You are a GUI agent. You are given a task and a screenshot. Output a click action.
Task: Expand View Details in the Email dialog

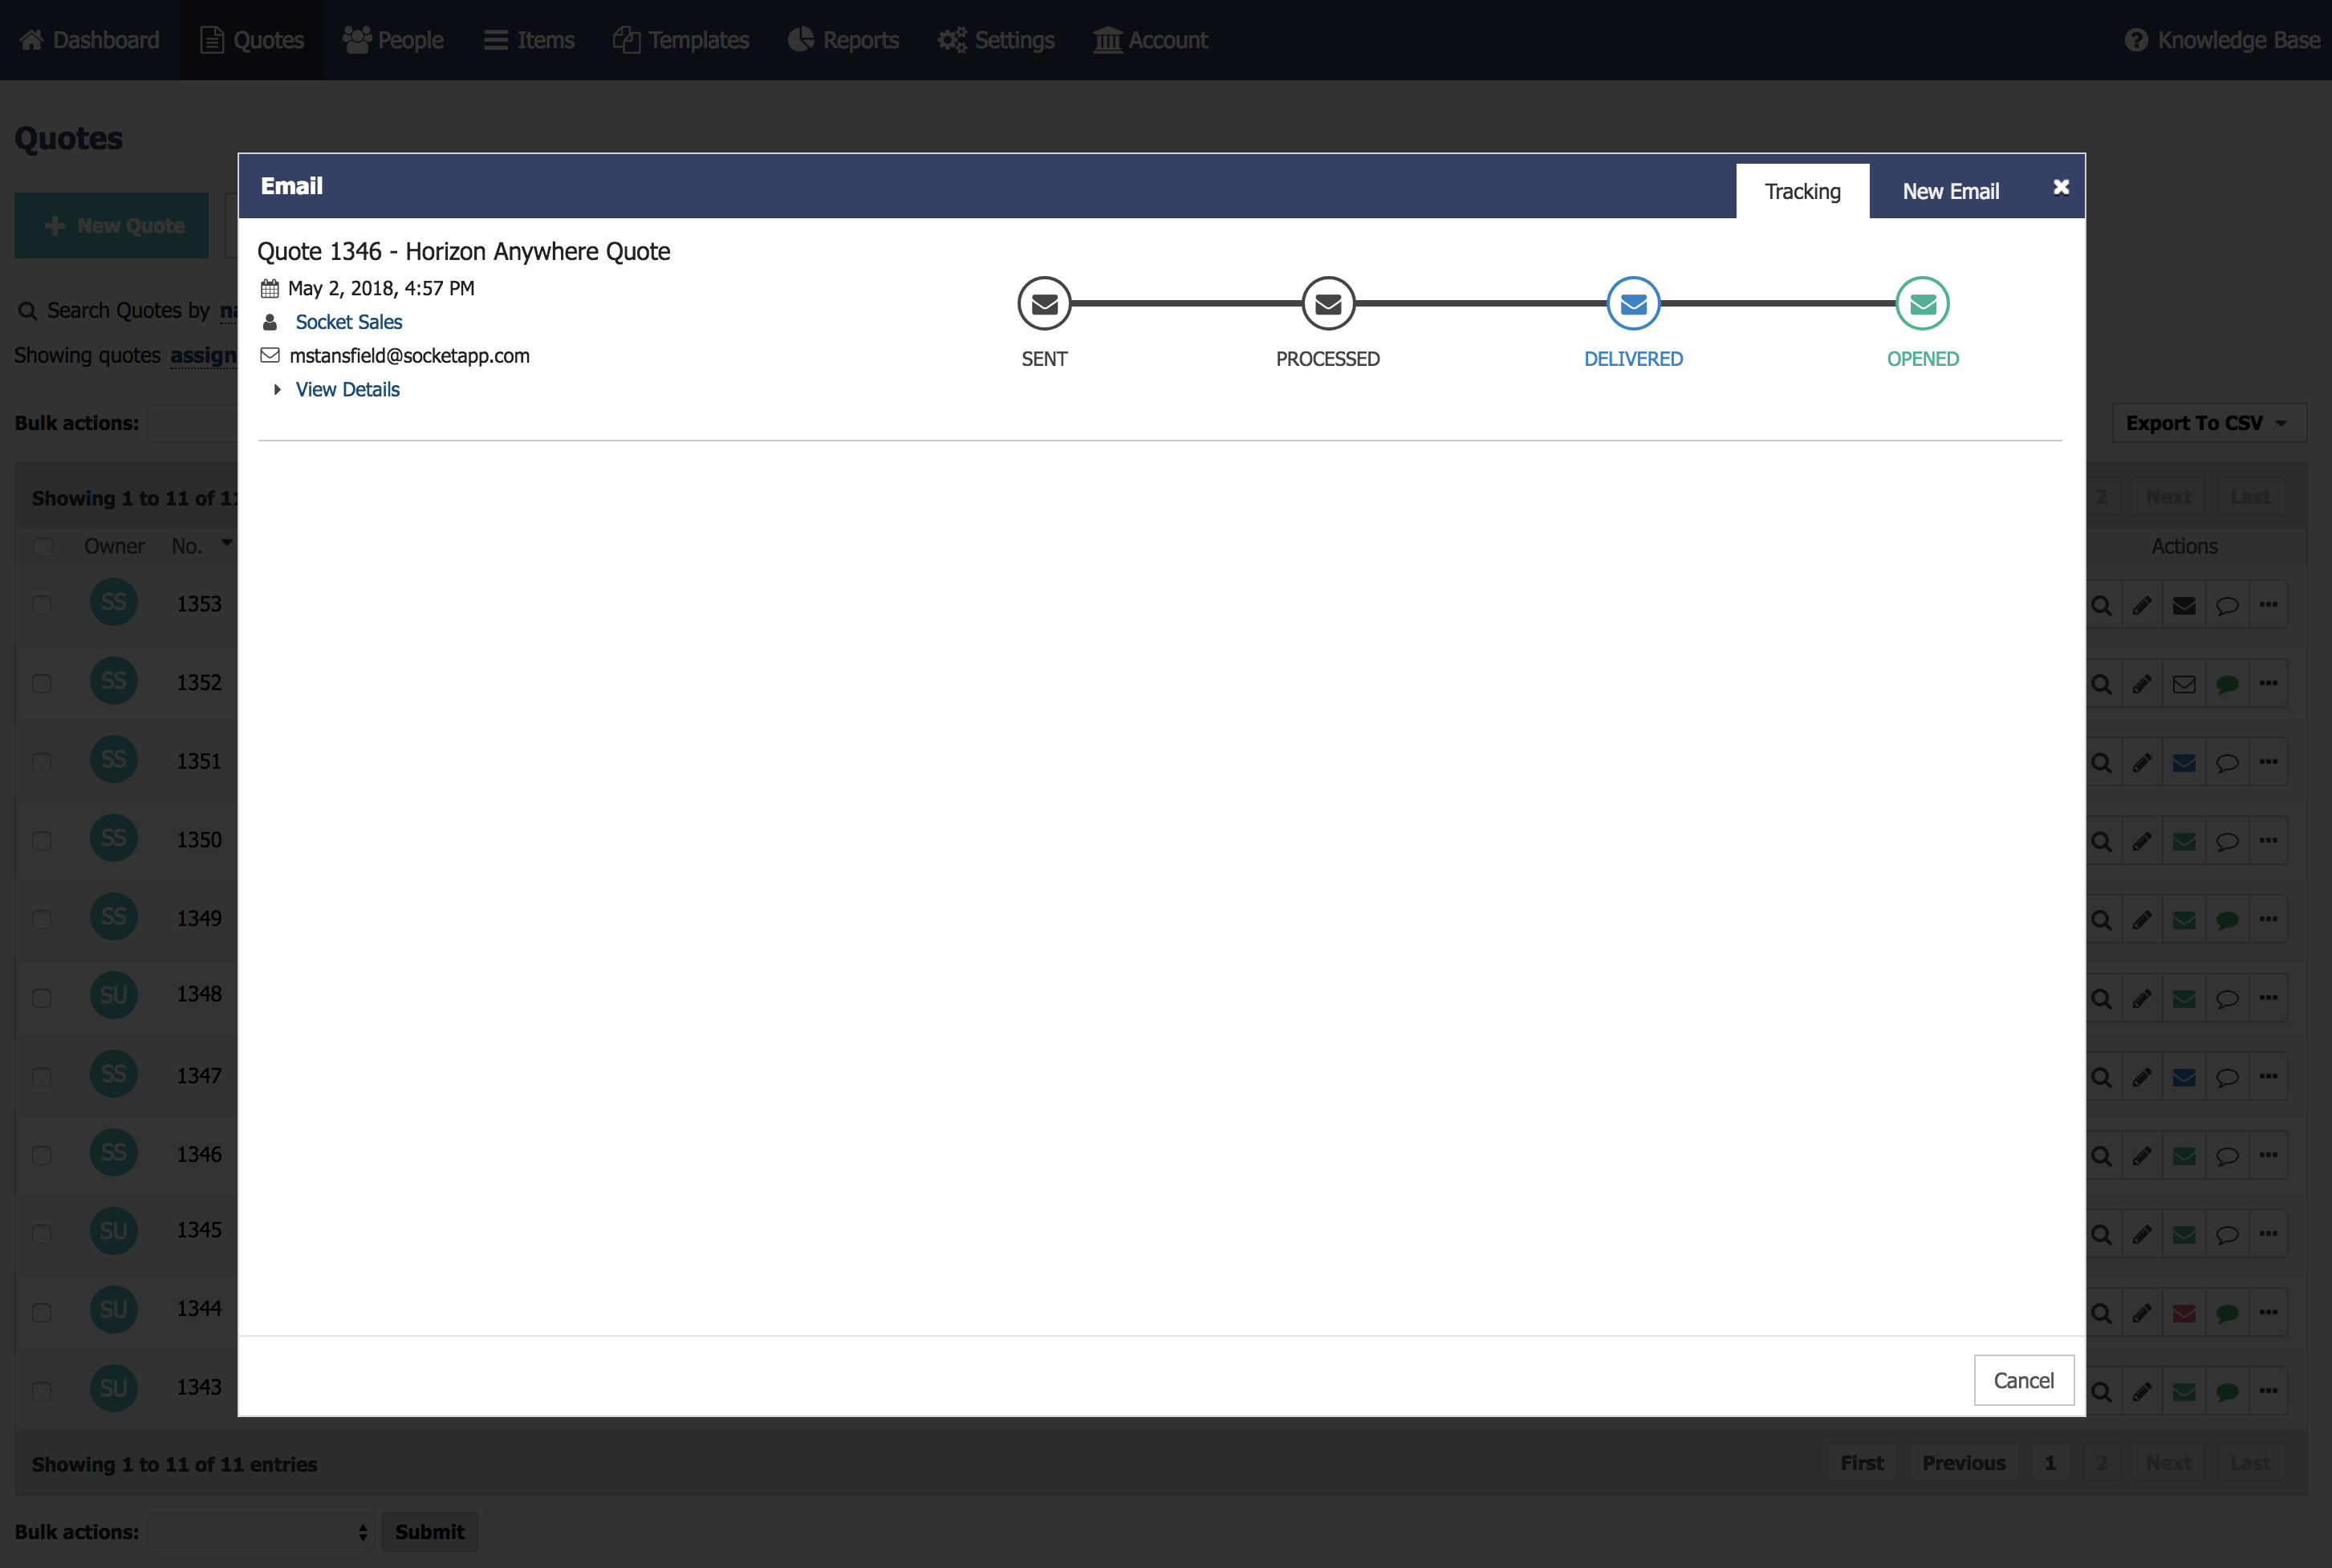coord(347,389)
